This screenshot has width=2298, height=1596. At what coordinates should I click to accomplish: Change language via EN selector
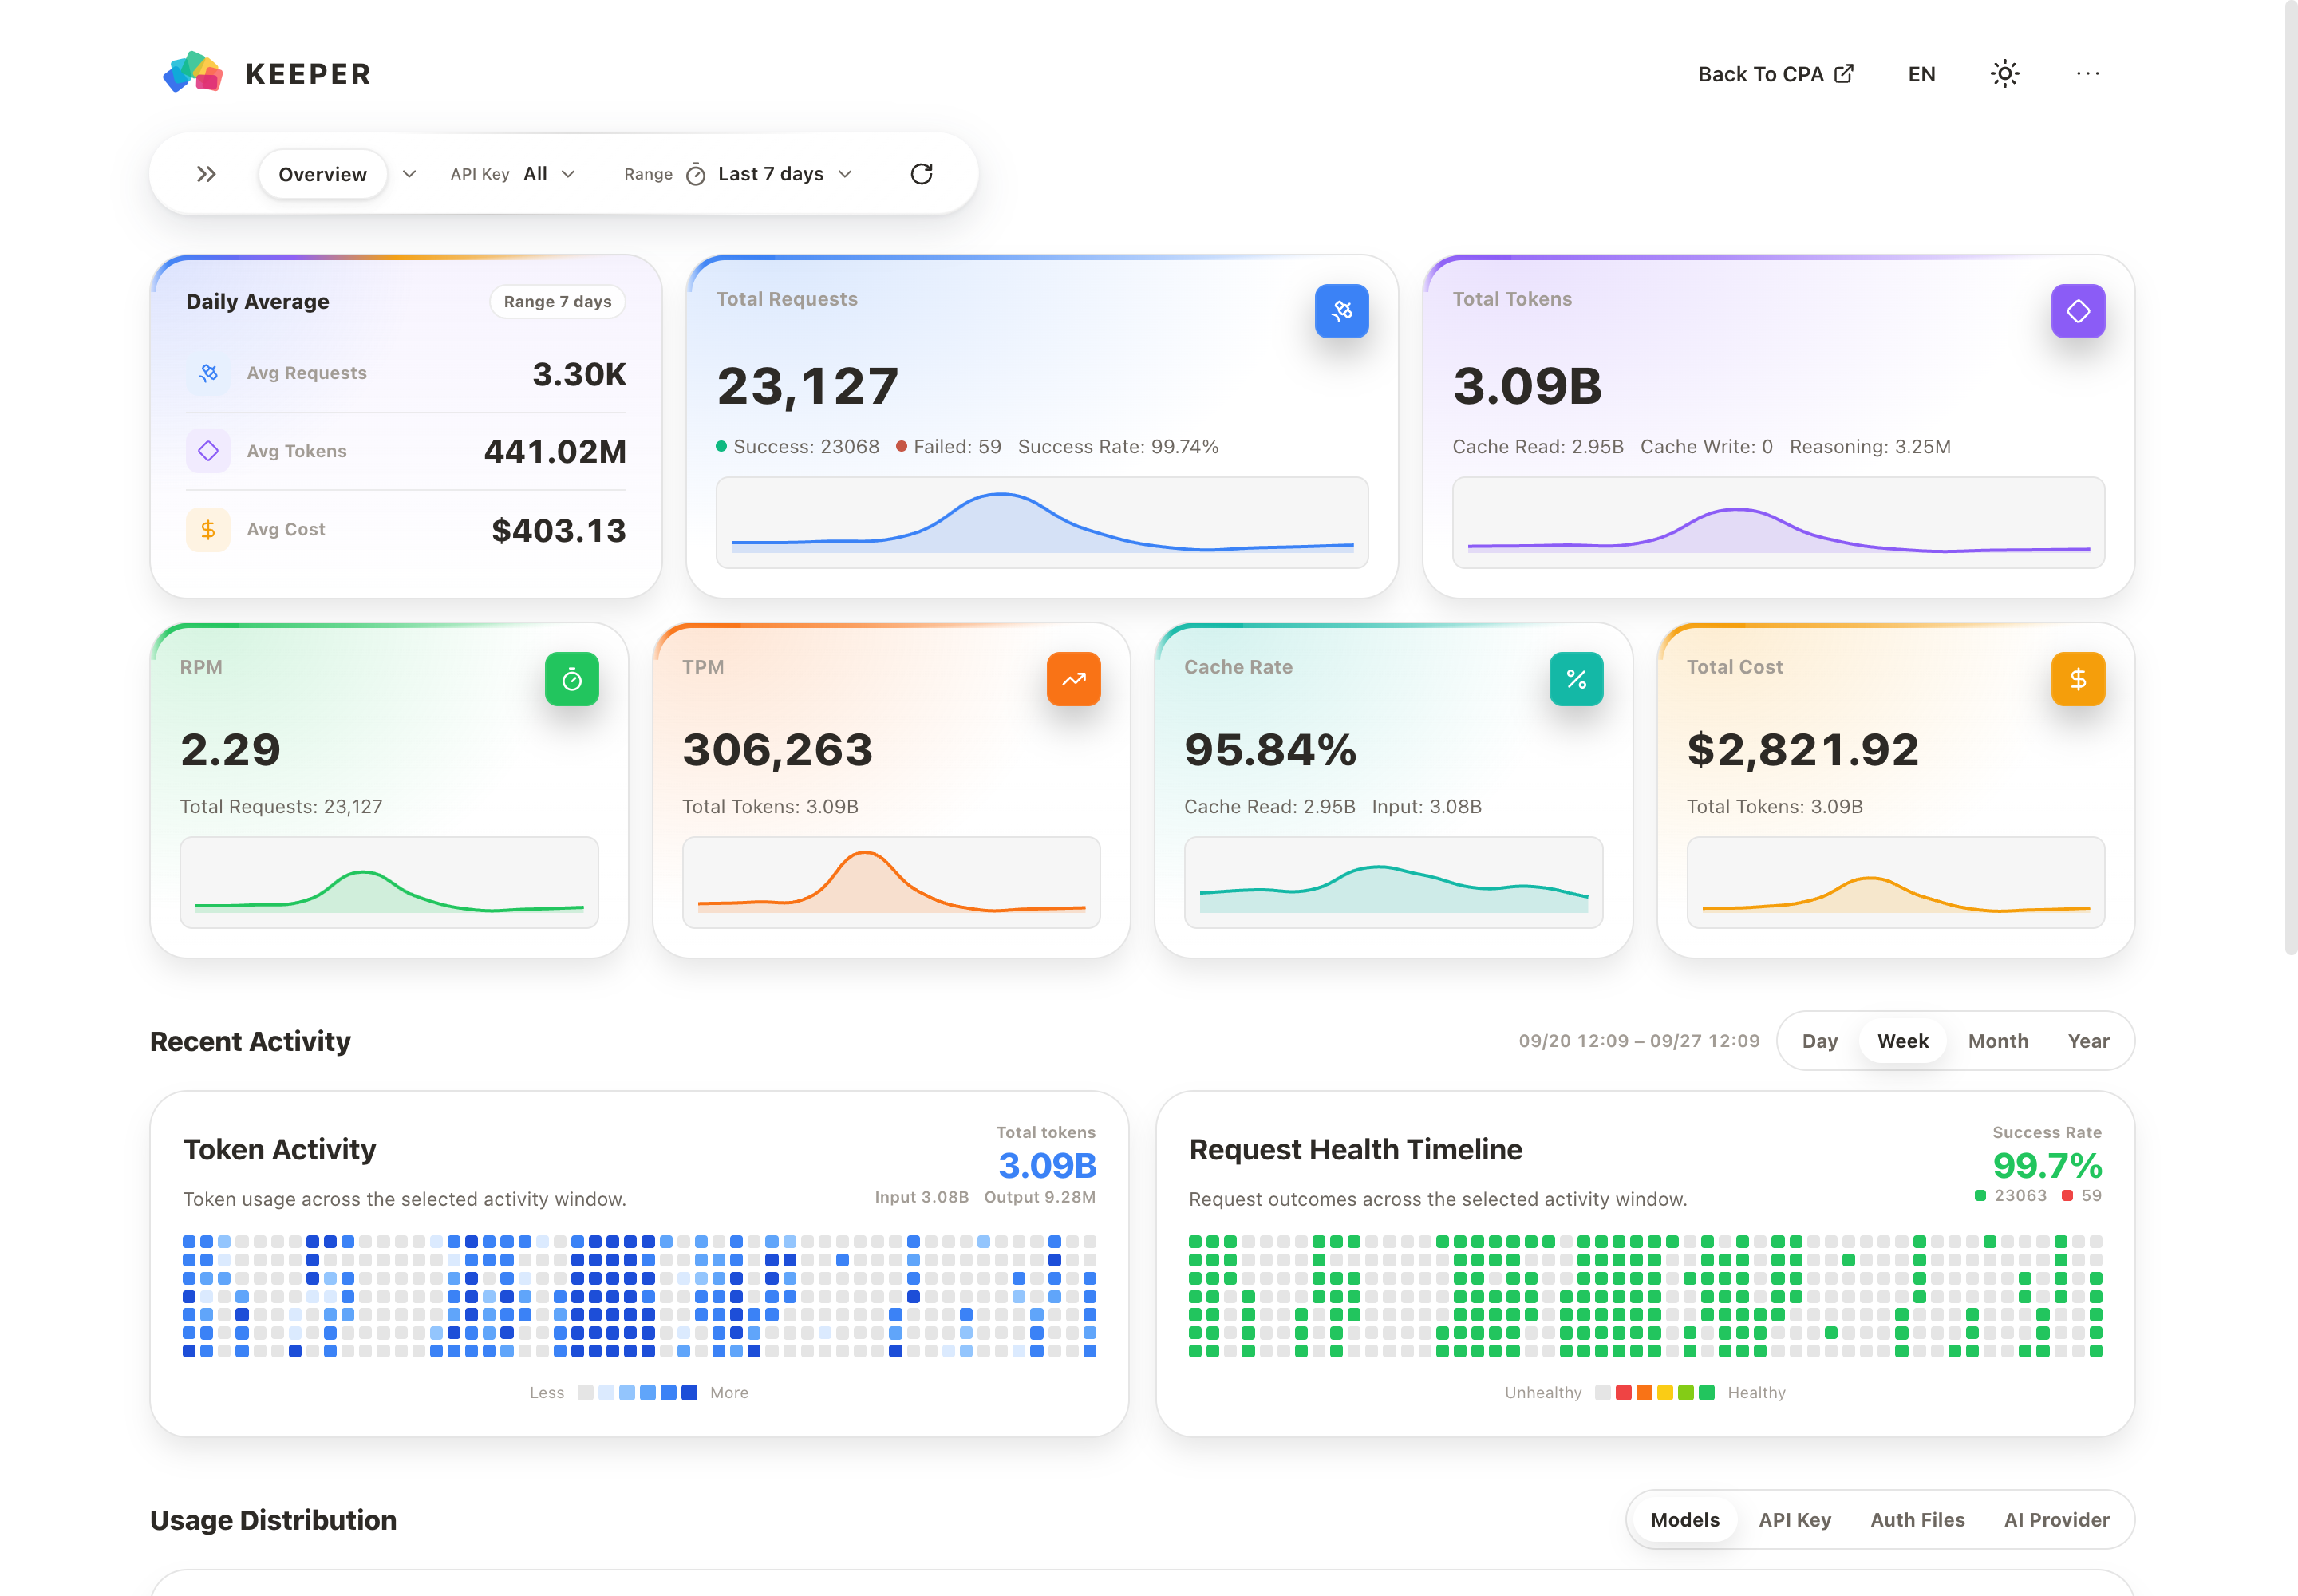pyautogui.click(x=1921, y=74)
